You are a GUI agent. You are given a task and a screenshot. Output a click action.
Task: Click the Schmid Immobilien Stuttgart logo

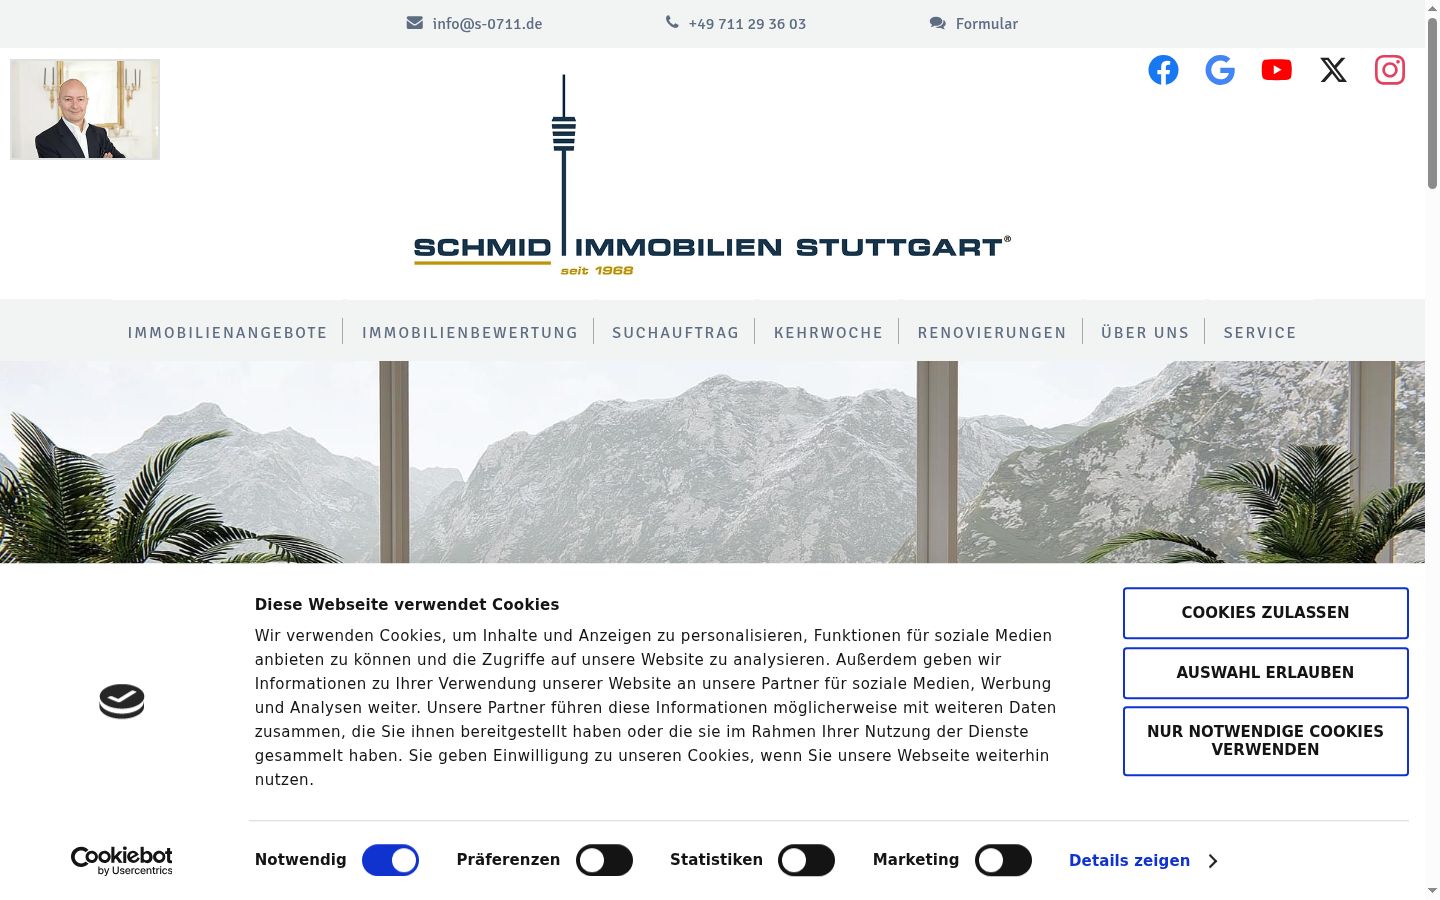point(712,175)
